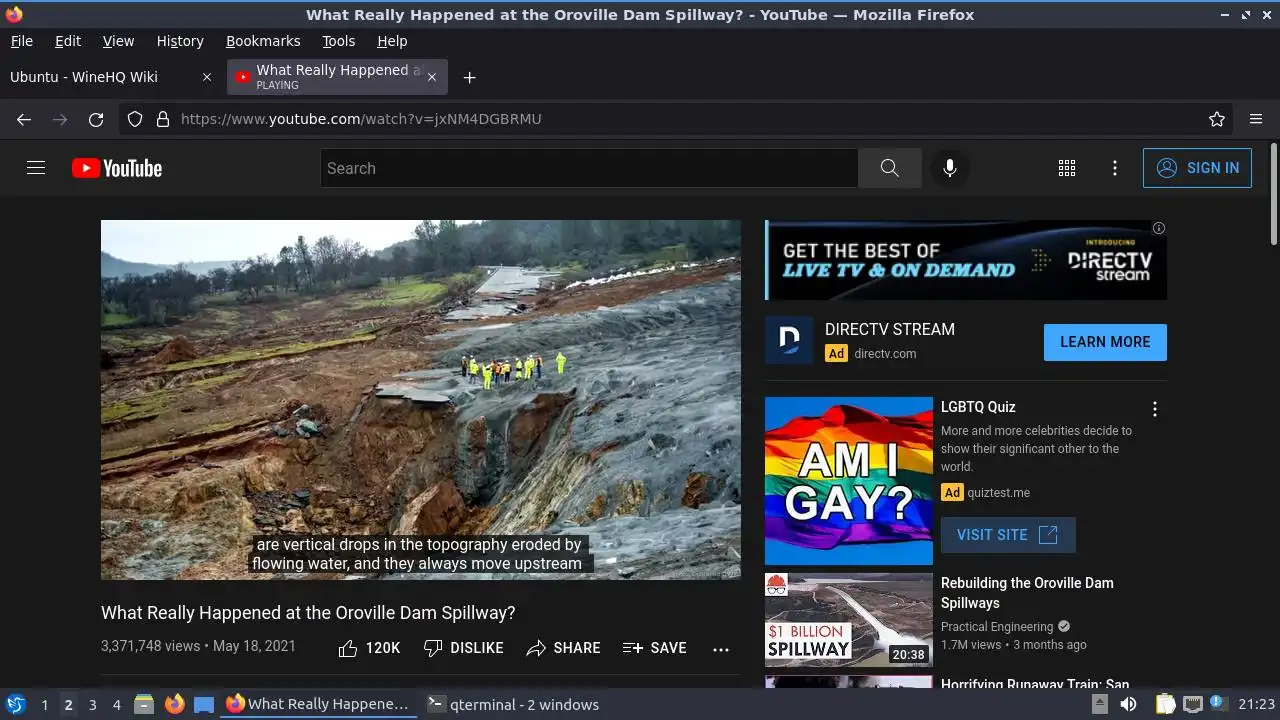Open ad info icon on DIRECTV banner

click(1159, 228)
